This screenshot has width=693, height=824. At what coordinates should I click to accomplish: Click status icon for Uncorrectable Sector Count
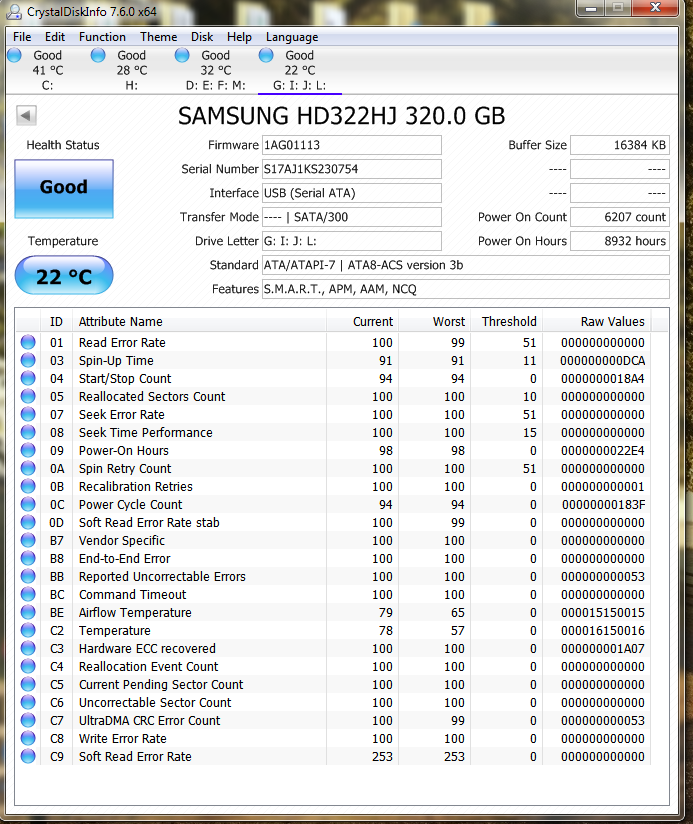tap(28, 703)
